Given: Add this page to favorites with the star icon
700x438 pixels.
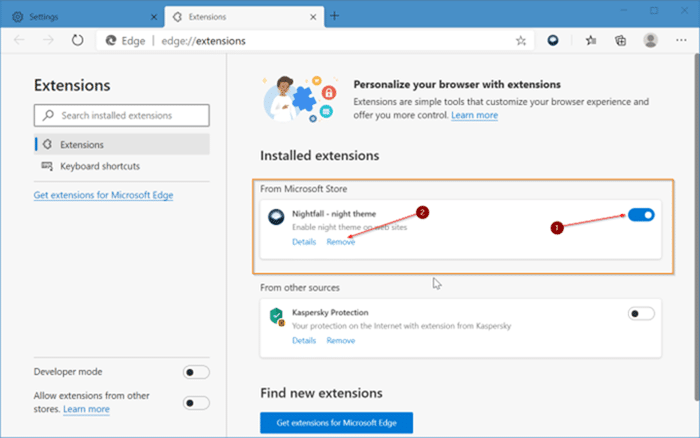Looking at the screenshot, I should point(521,41).
